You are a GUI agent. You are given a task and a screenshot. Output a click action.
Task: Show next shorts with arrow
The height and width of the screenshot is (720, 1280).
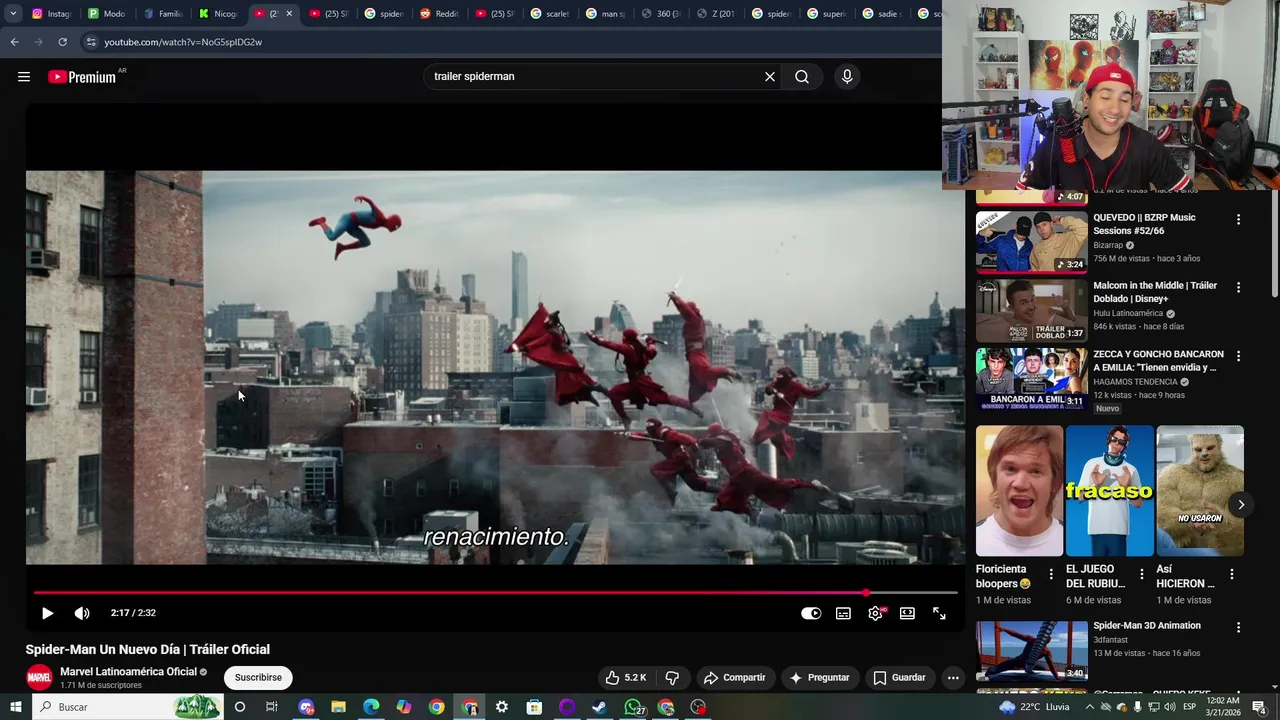click(1240, 505)
